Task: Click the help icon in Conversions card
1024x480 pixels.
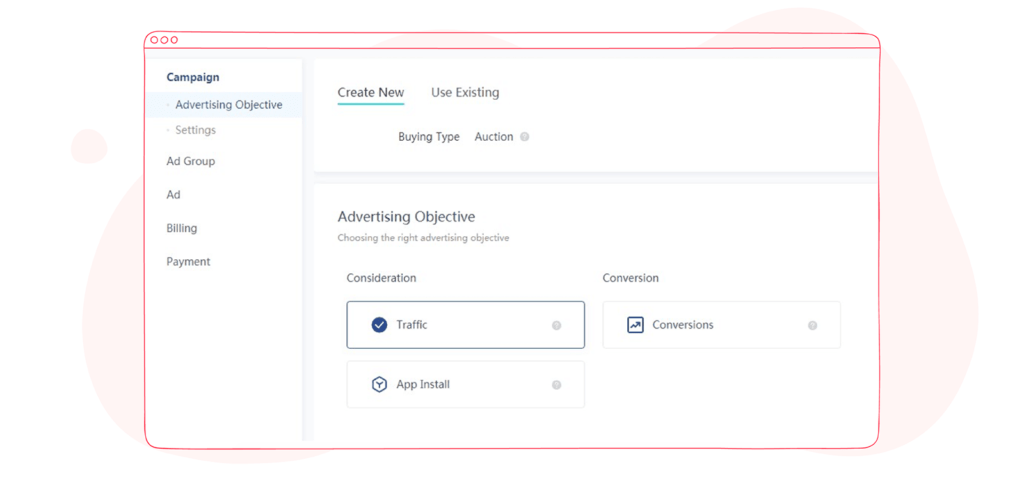Action: click(x=812, y=325)
